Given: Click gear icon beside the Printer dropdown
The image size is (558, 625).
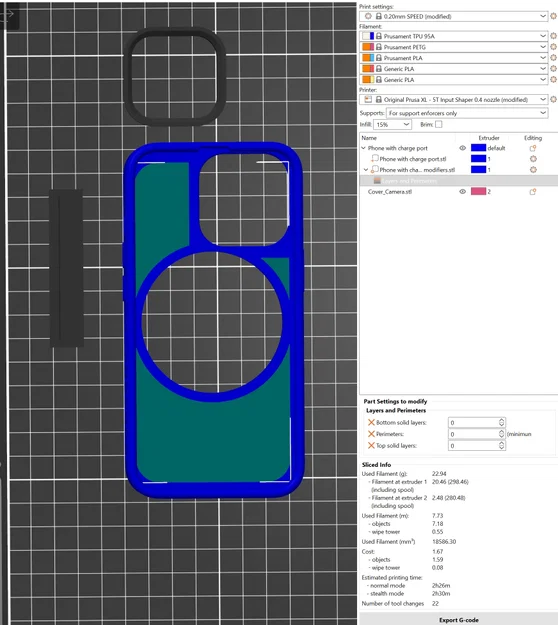Looking at the screenshot, I should [553, 99].
